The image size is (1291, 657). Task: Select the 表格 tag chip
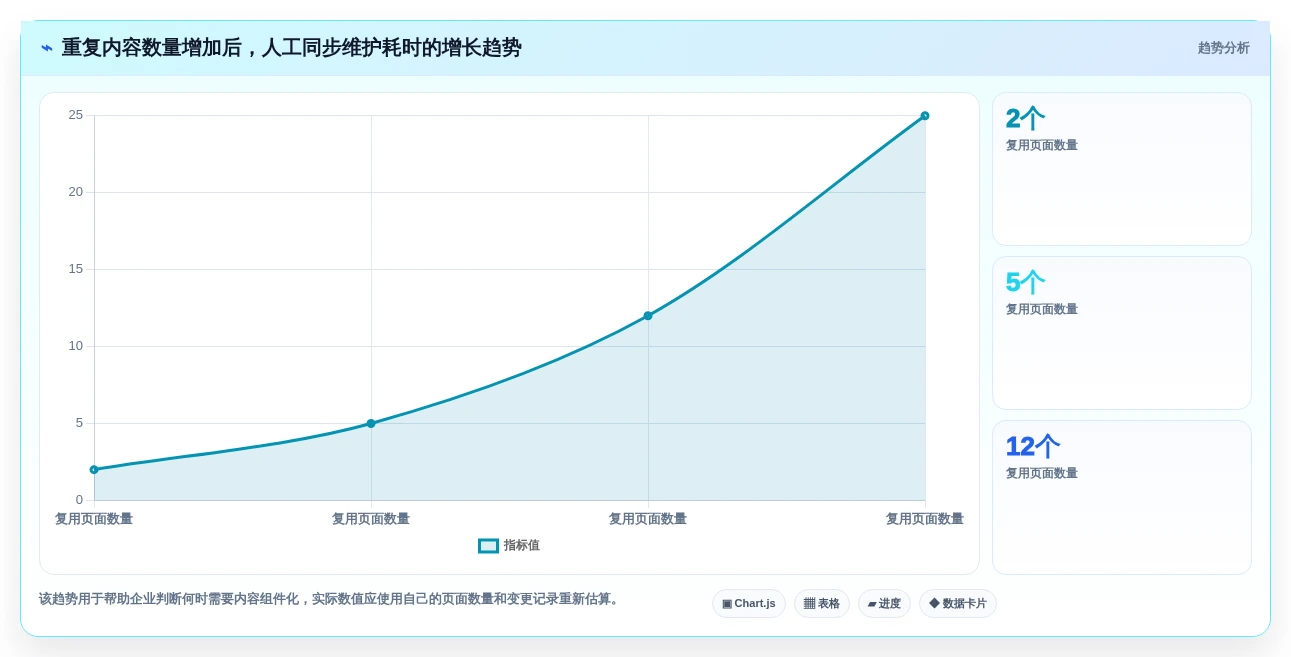pos(822,604)
